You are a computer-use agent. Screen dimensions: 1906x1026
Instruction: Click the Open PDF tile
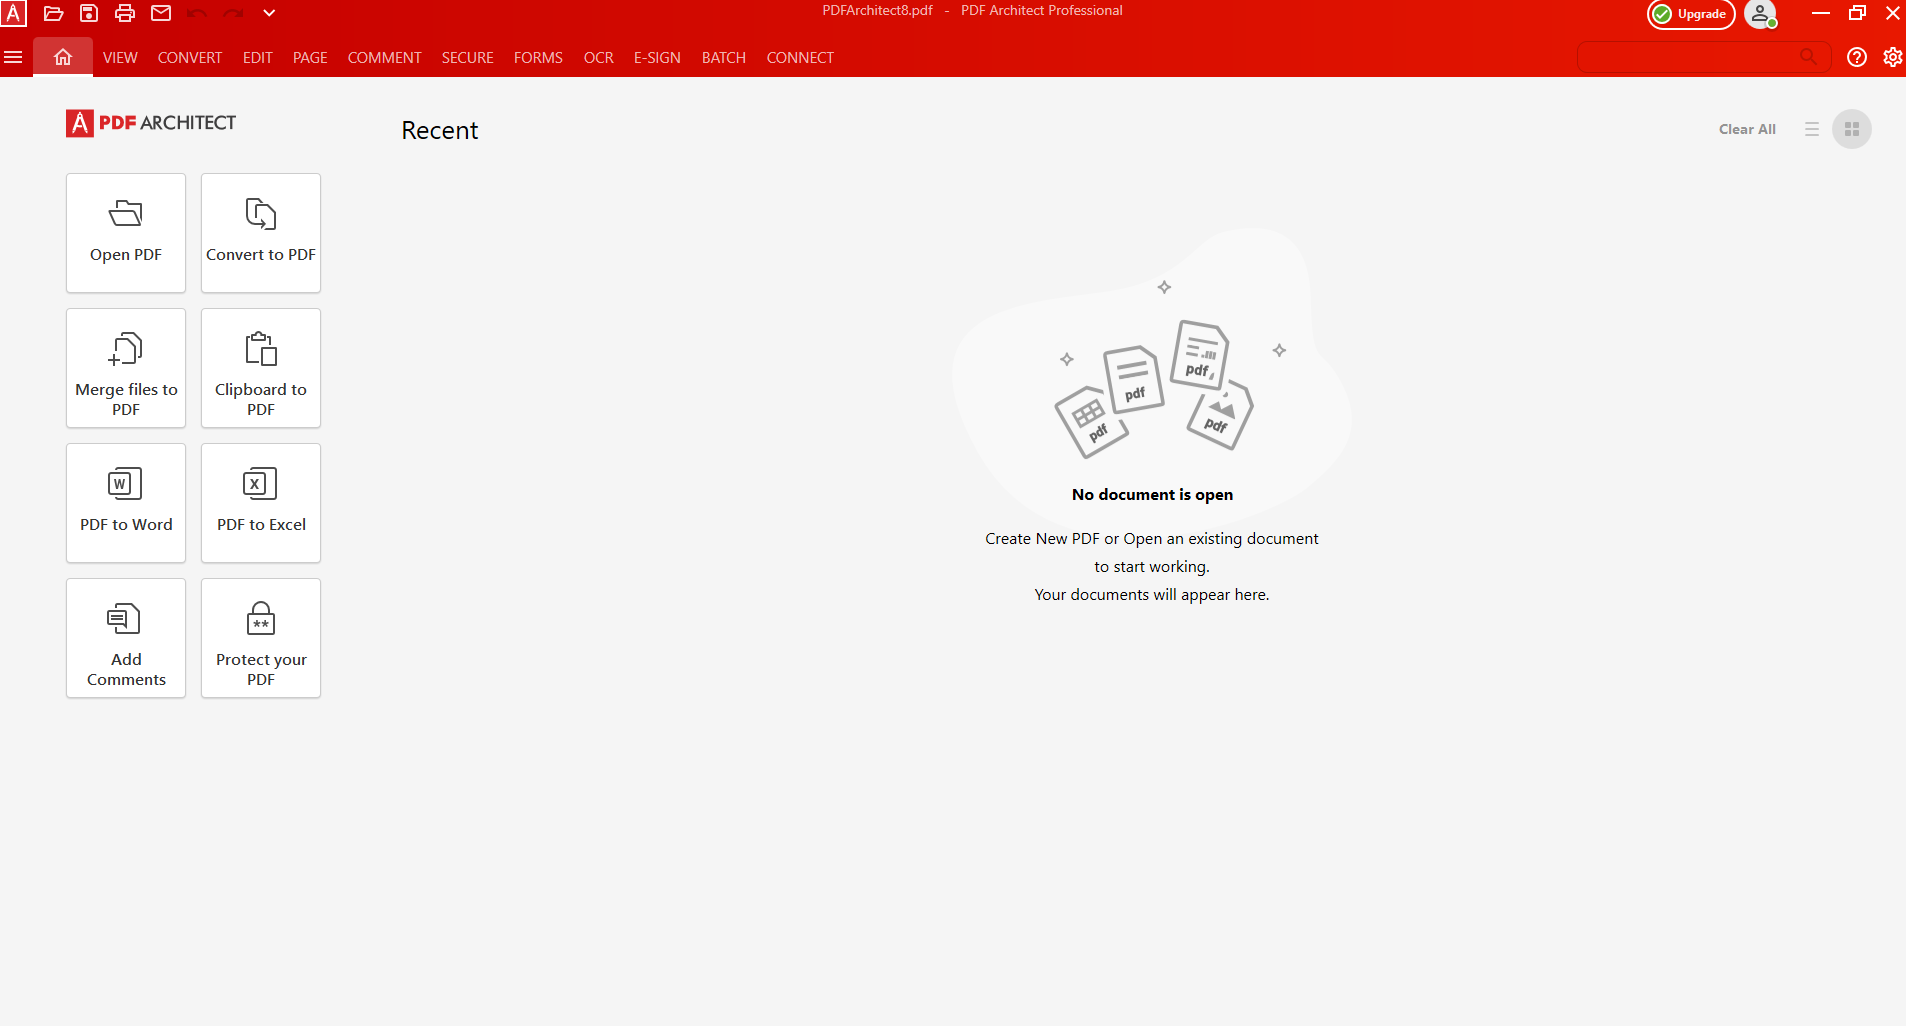(x=126, y=233)
